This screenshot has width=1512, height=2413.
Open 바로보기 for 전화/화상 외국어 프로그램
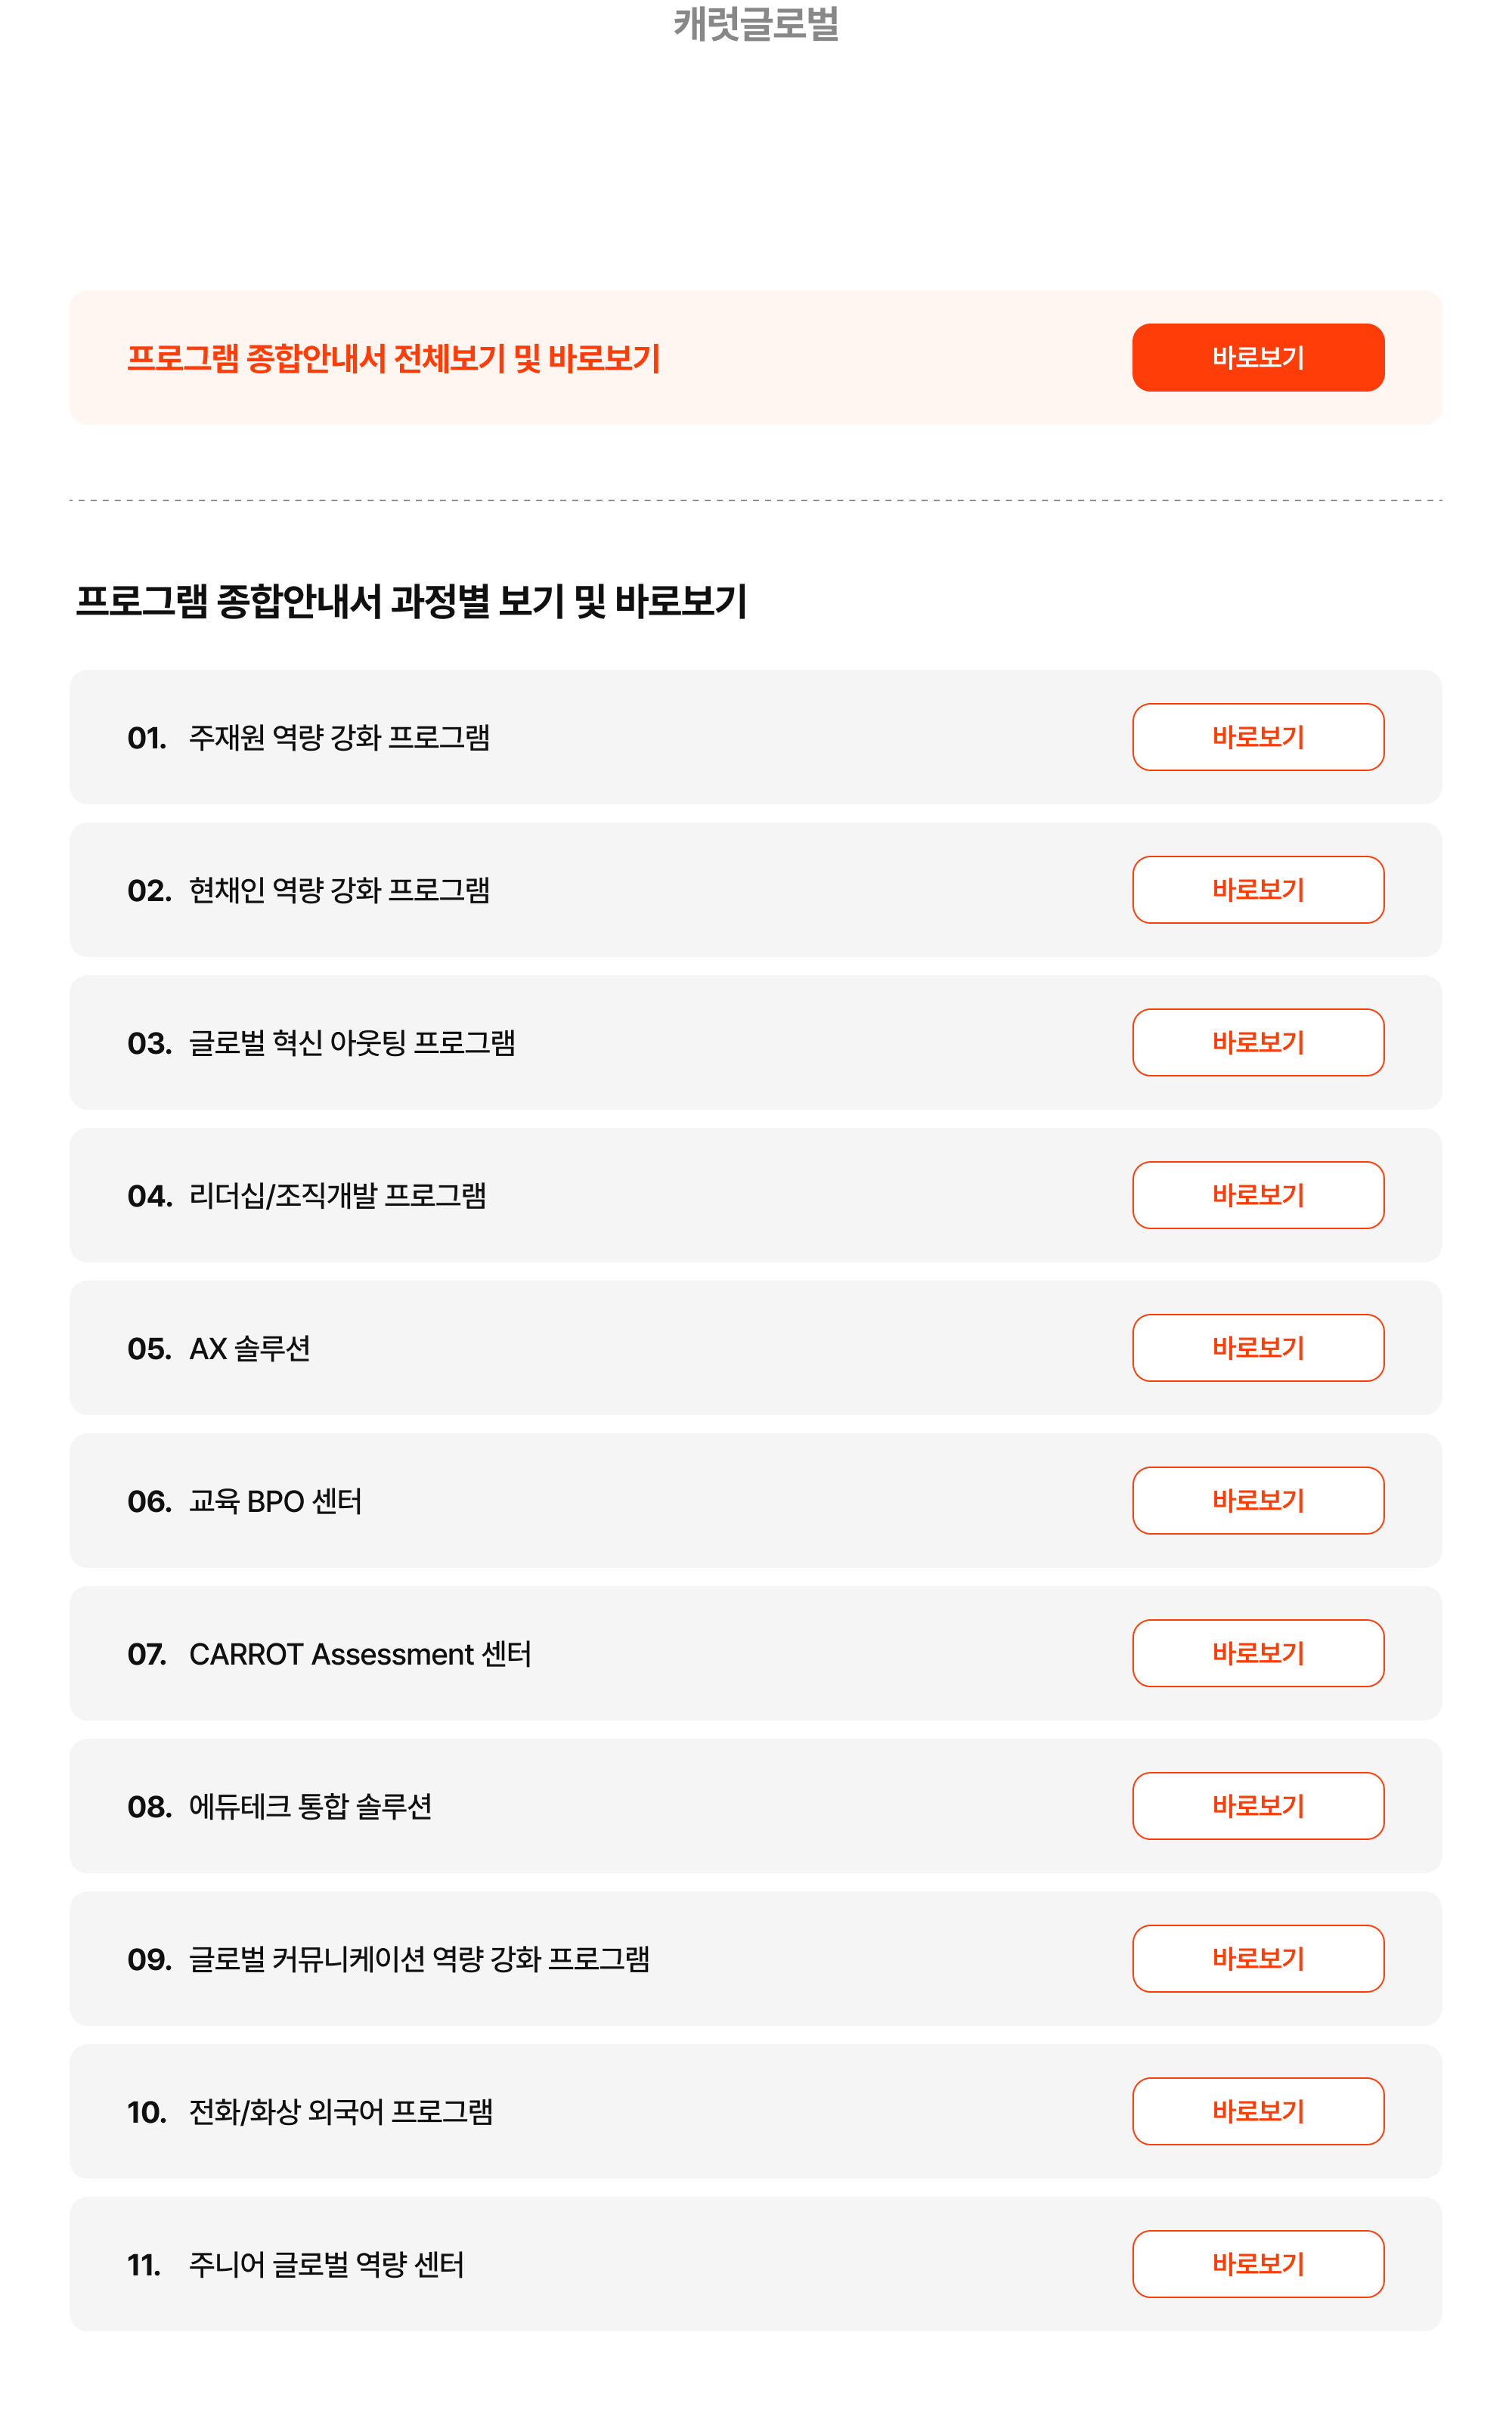coord(1258,2111)
